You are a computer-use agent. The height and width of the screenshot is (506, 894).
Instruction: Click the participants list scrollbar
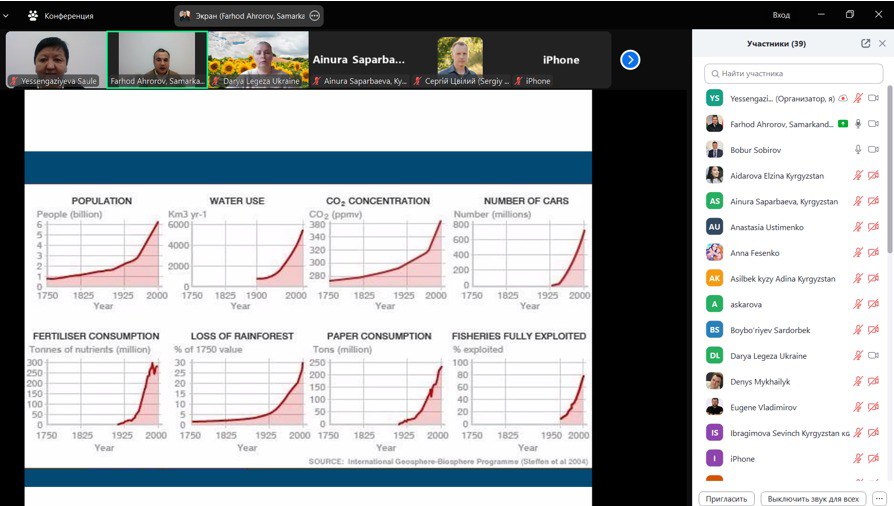tap(890, 169)
